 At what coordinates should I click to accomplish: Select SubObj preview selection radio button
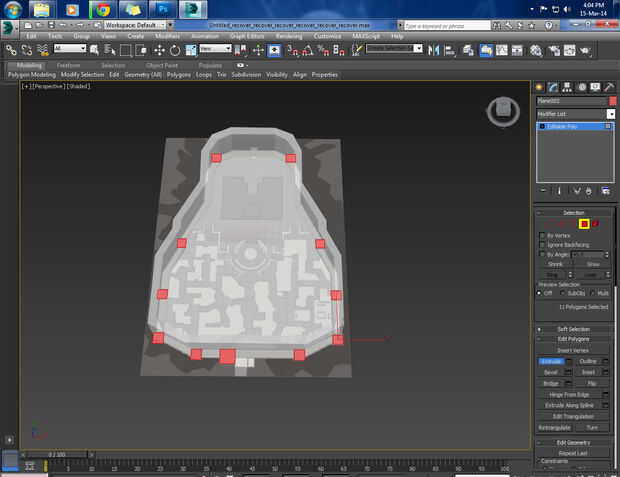pyautogui.click(x=564, y=293)
